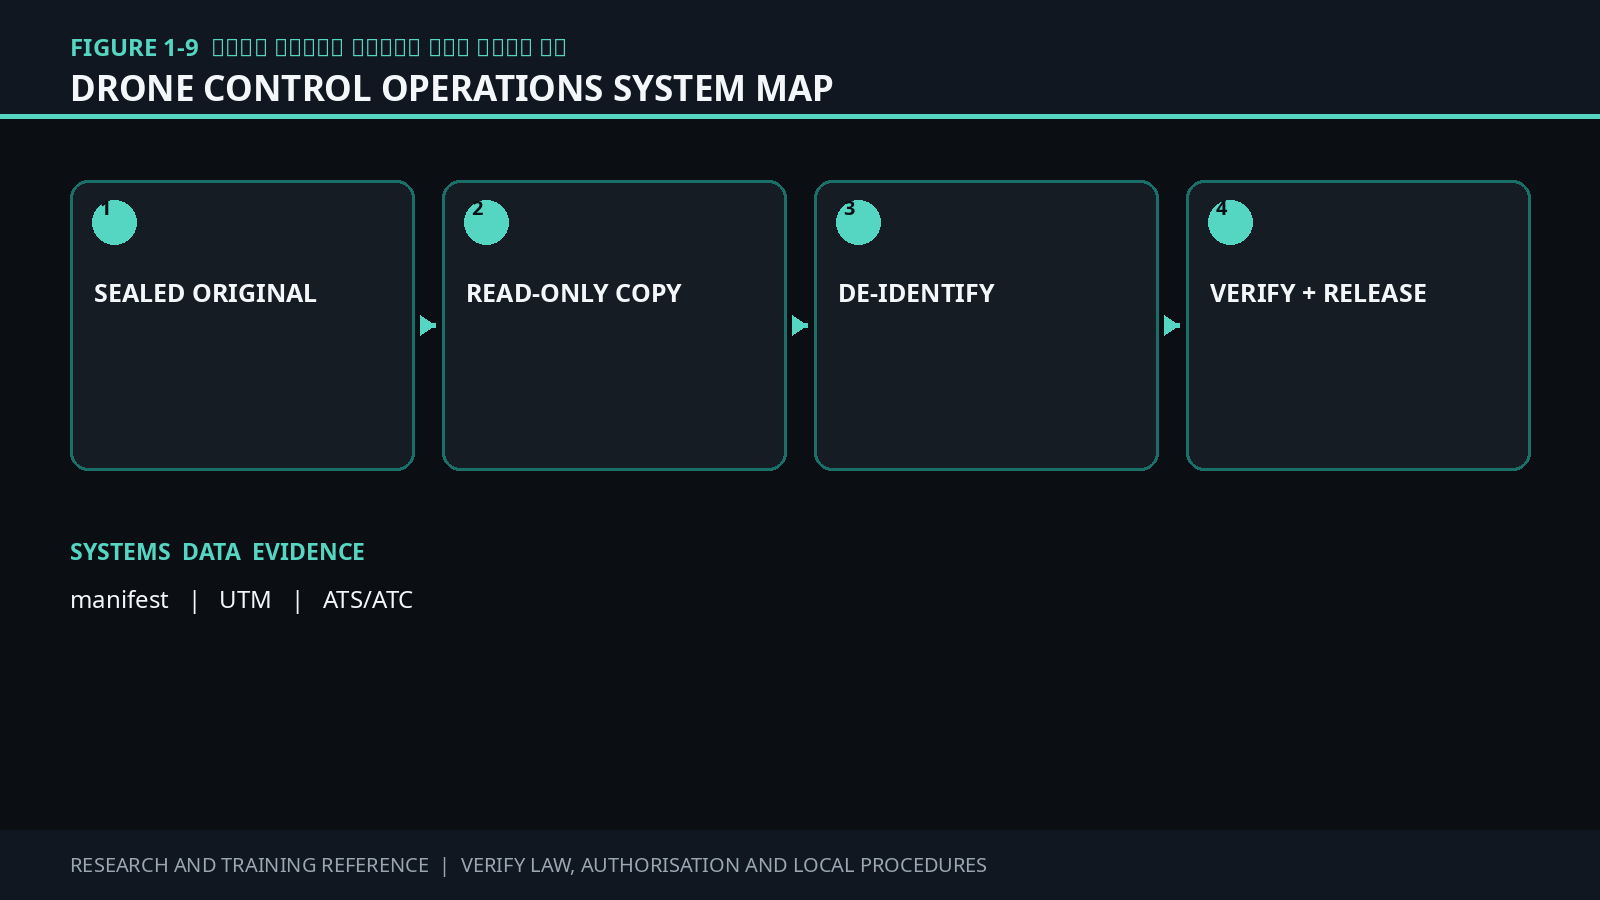
Task: Click the step 3 circle badge
Action: 858,222
